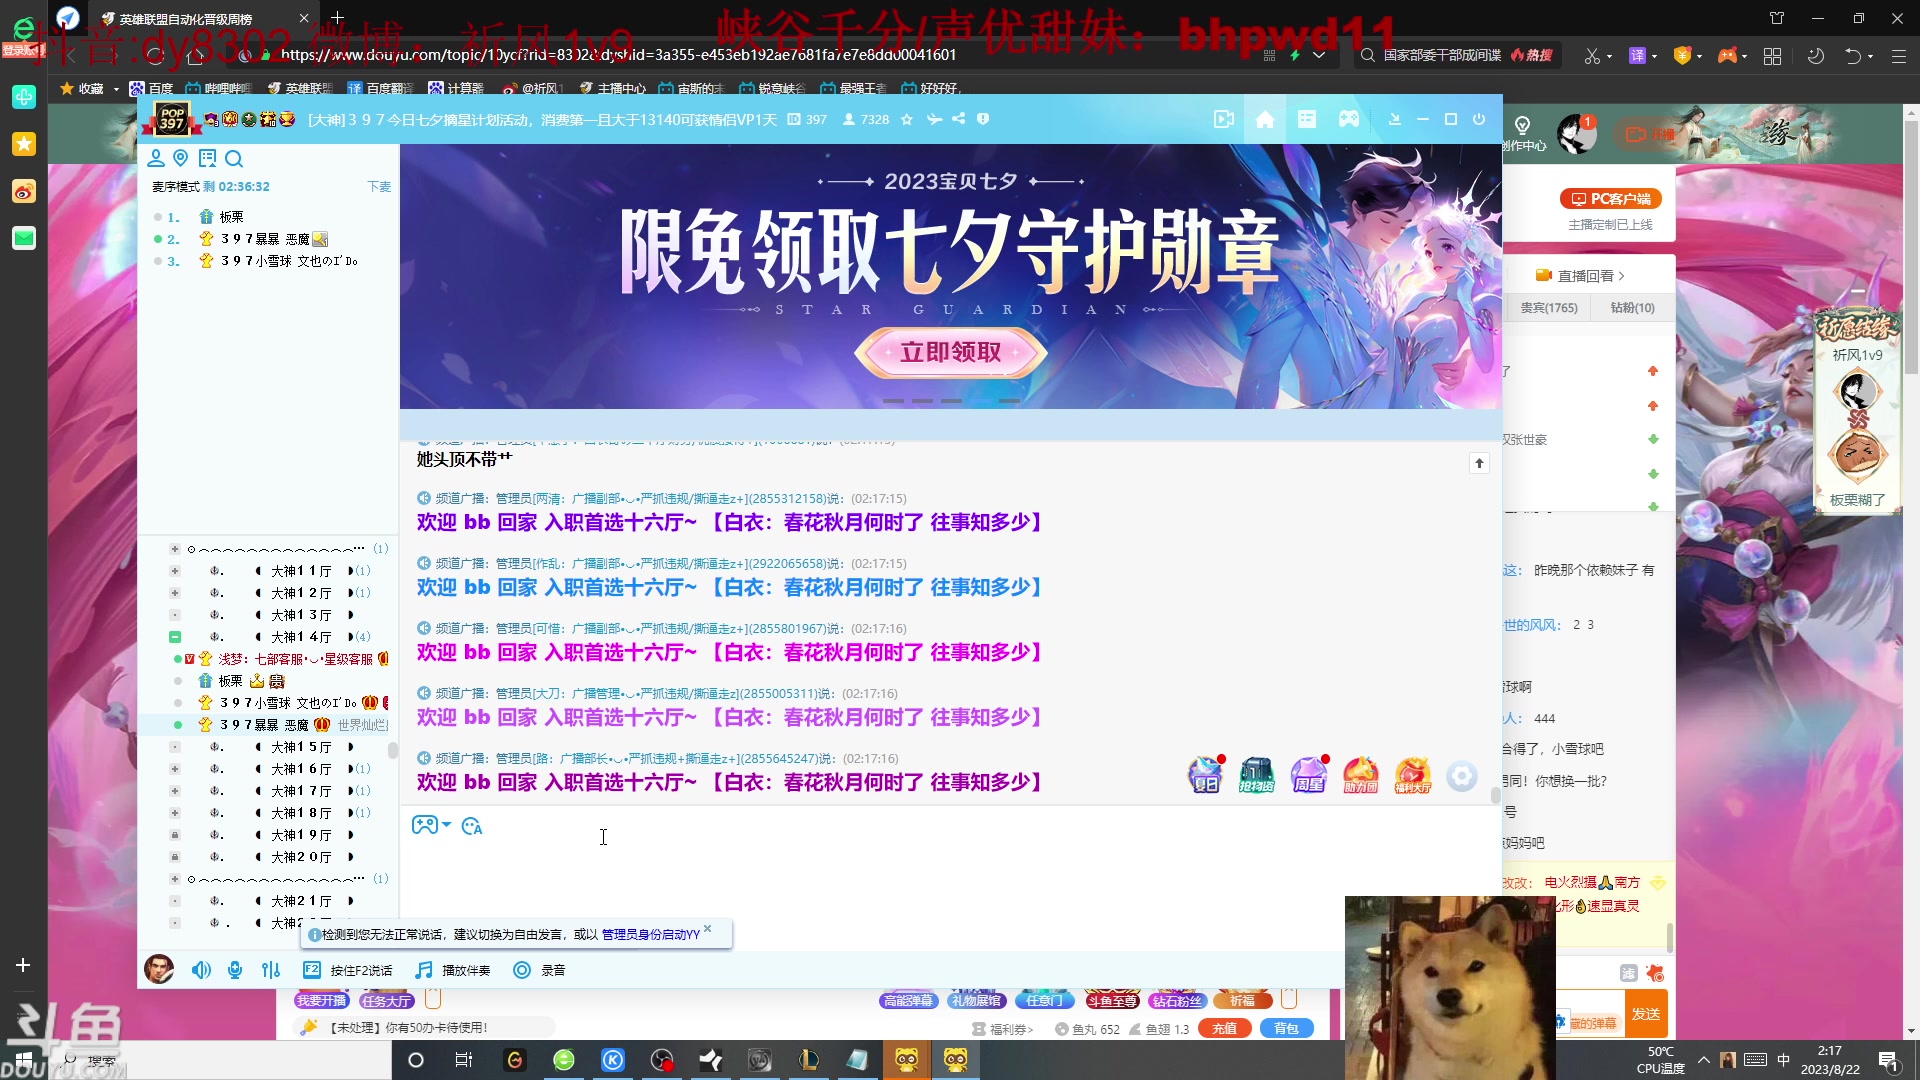Open 直播回看 replay link

(1580, 276)
